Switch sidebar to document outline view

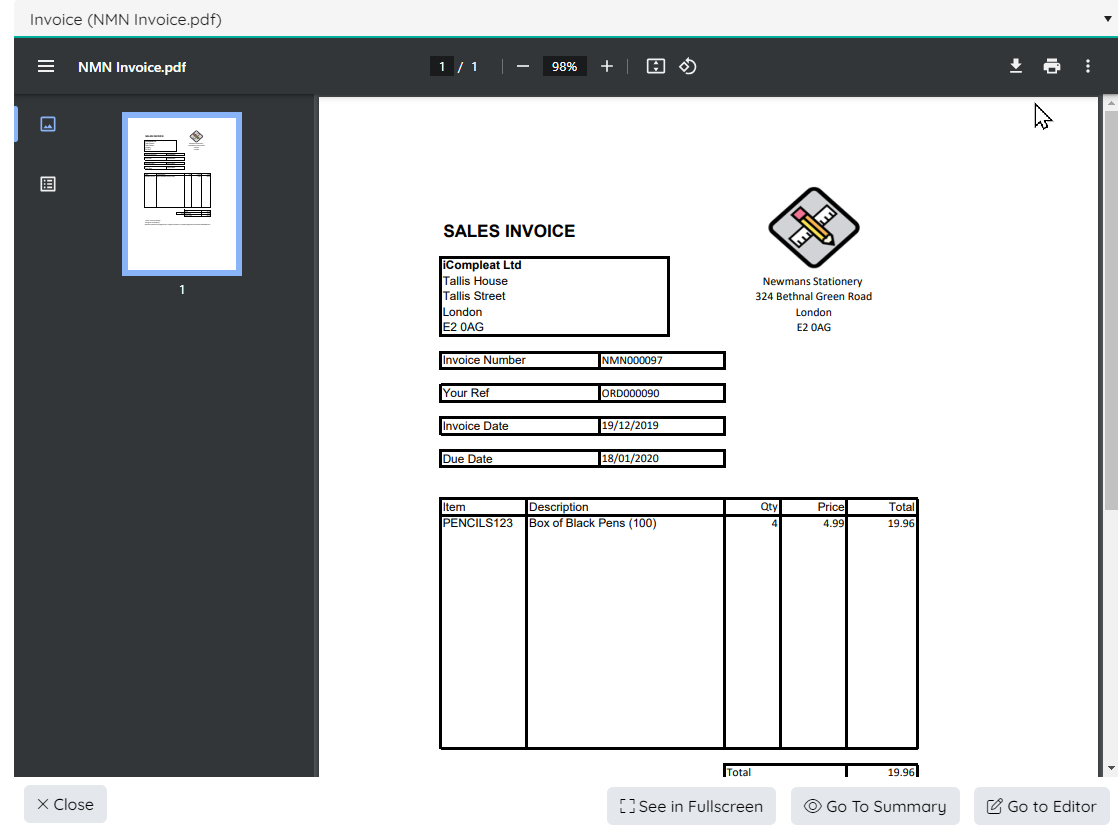coord(47,184)
